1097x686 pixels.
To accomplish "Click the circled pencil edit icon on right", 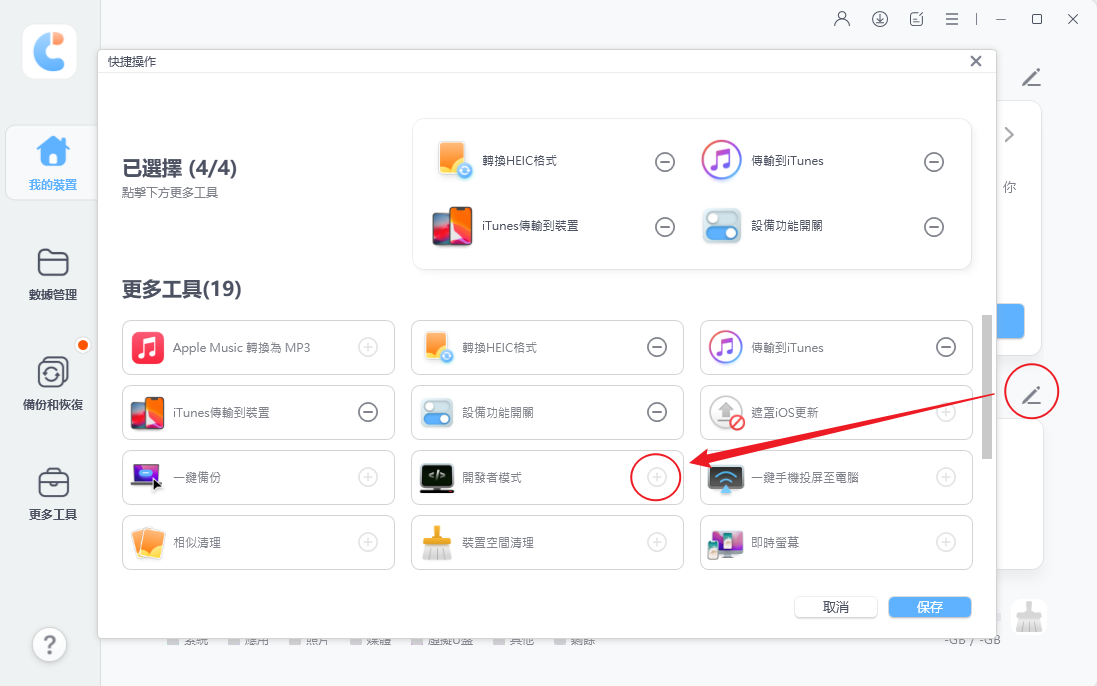I will point(1031,395).
